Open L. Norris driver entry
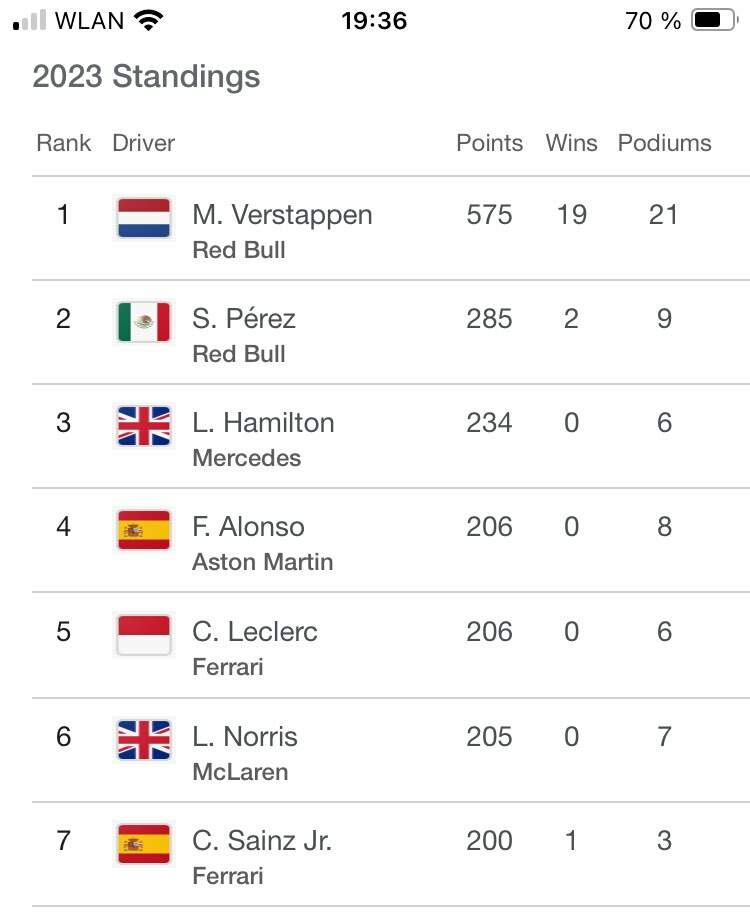 coord(245,736)
